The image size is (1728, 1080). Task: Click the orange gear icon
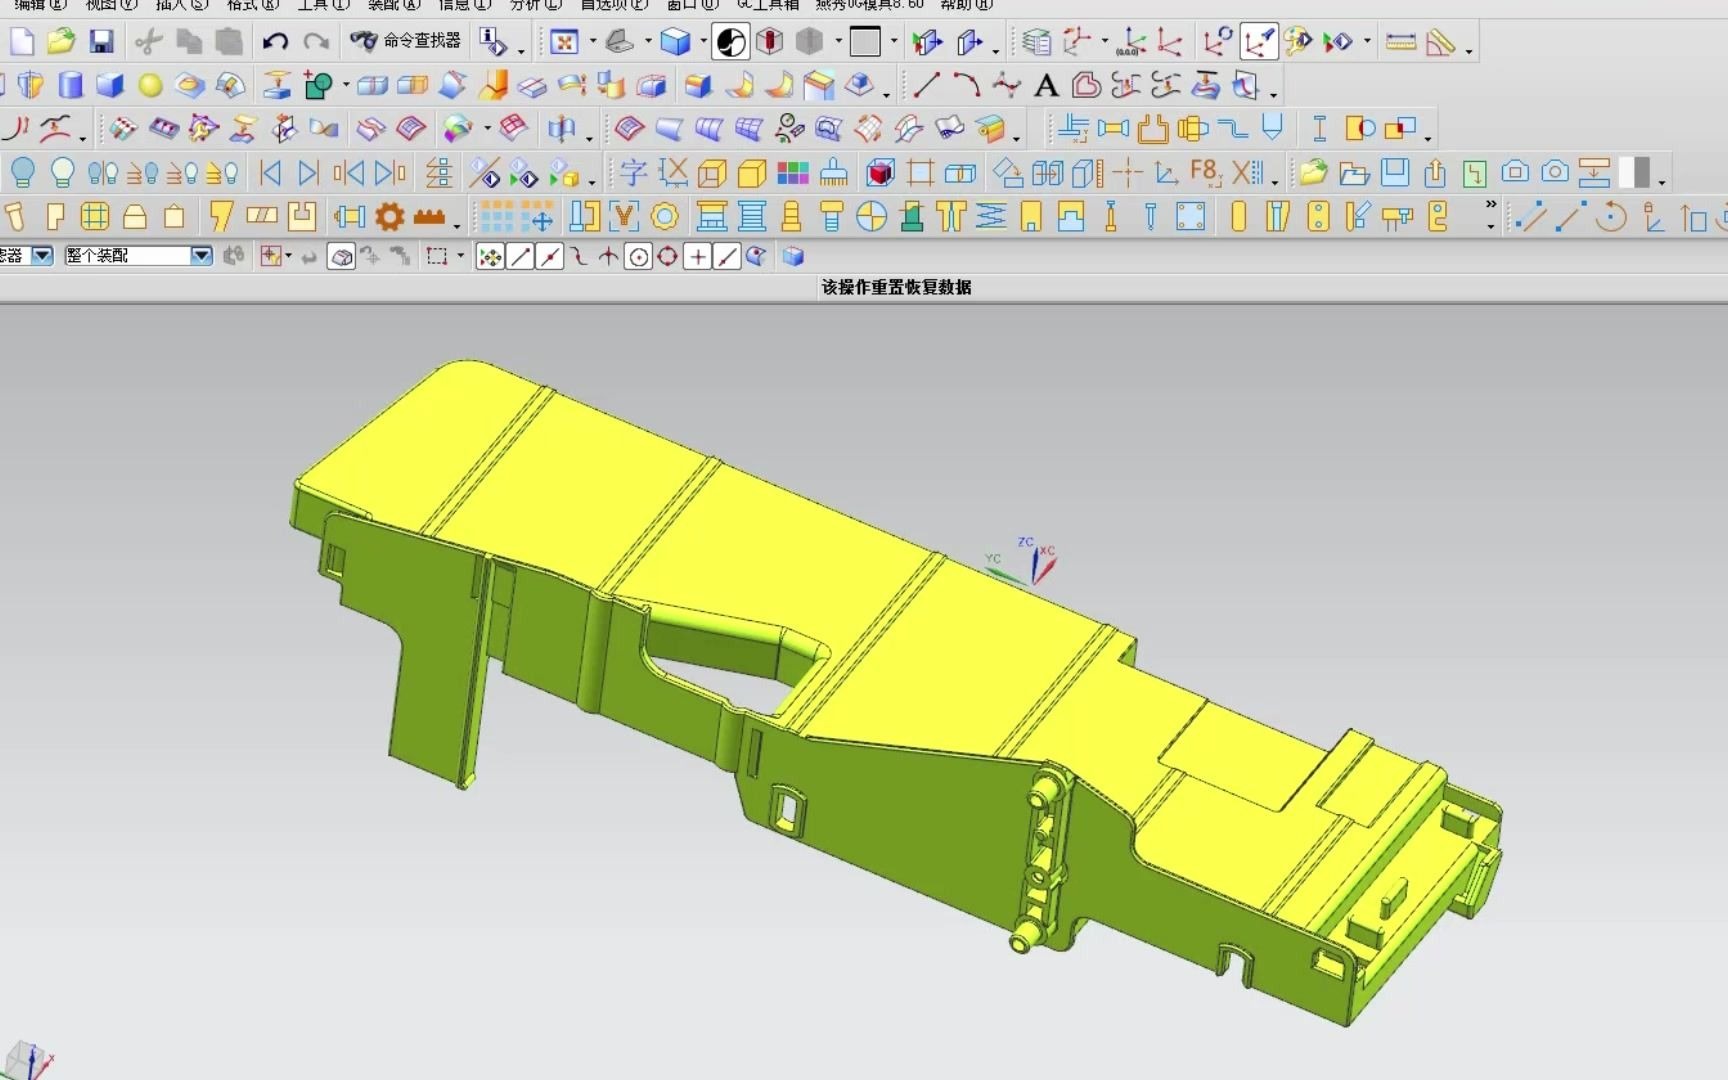click(389, 216)
